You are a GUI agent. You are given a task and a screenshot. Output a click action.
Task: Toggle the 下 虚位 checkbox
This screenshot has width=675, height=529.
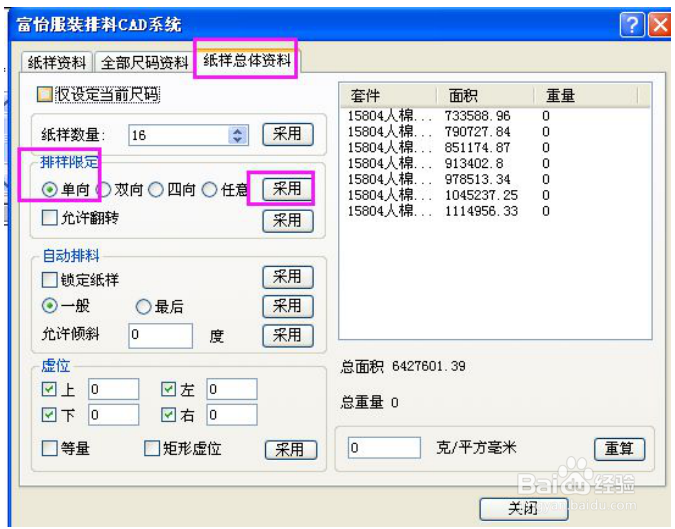click(x=49, y=415)
